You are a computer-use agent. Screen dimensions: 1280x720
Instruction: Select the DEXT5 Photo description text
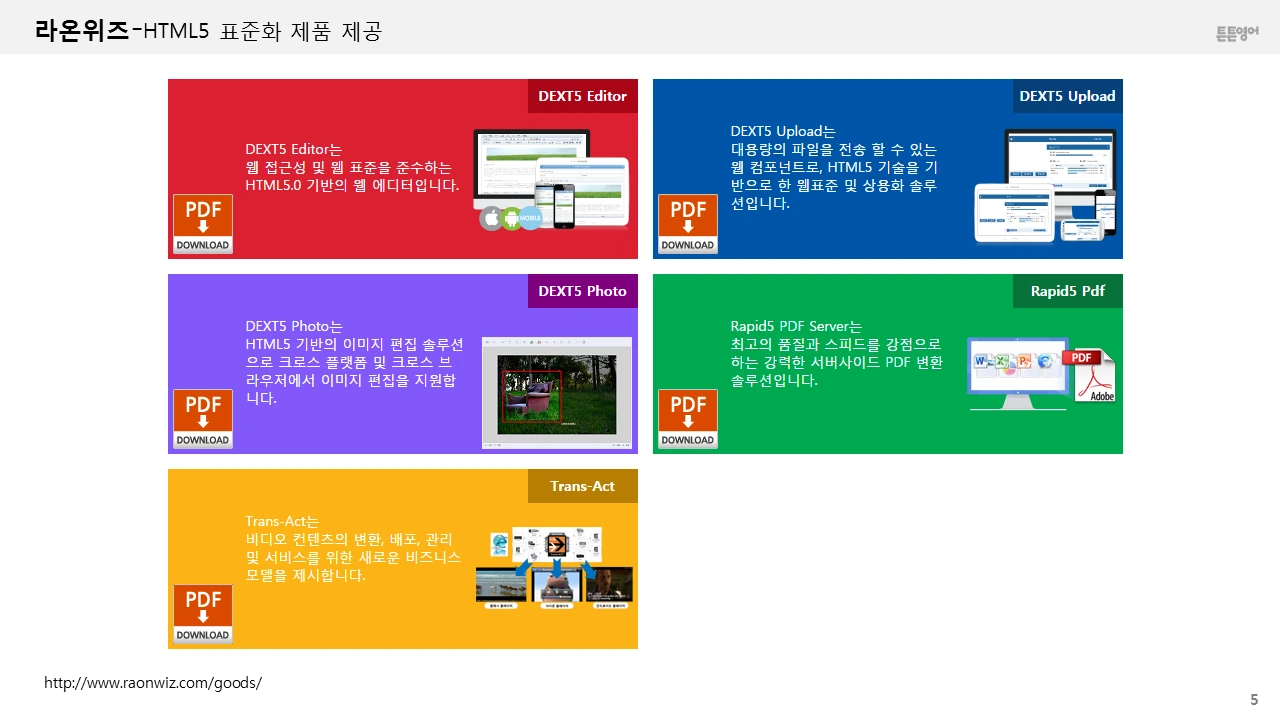pyautogui.click(x=354, y=362)
